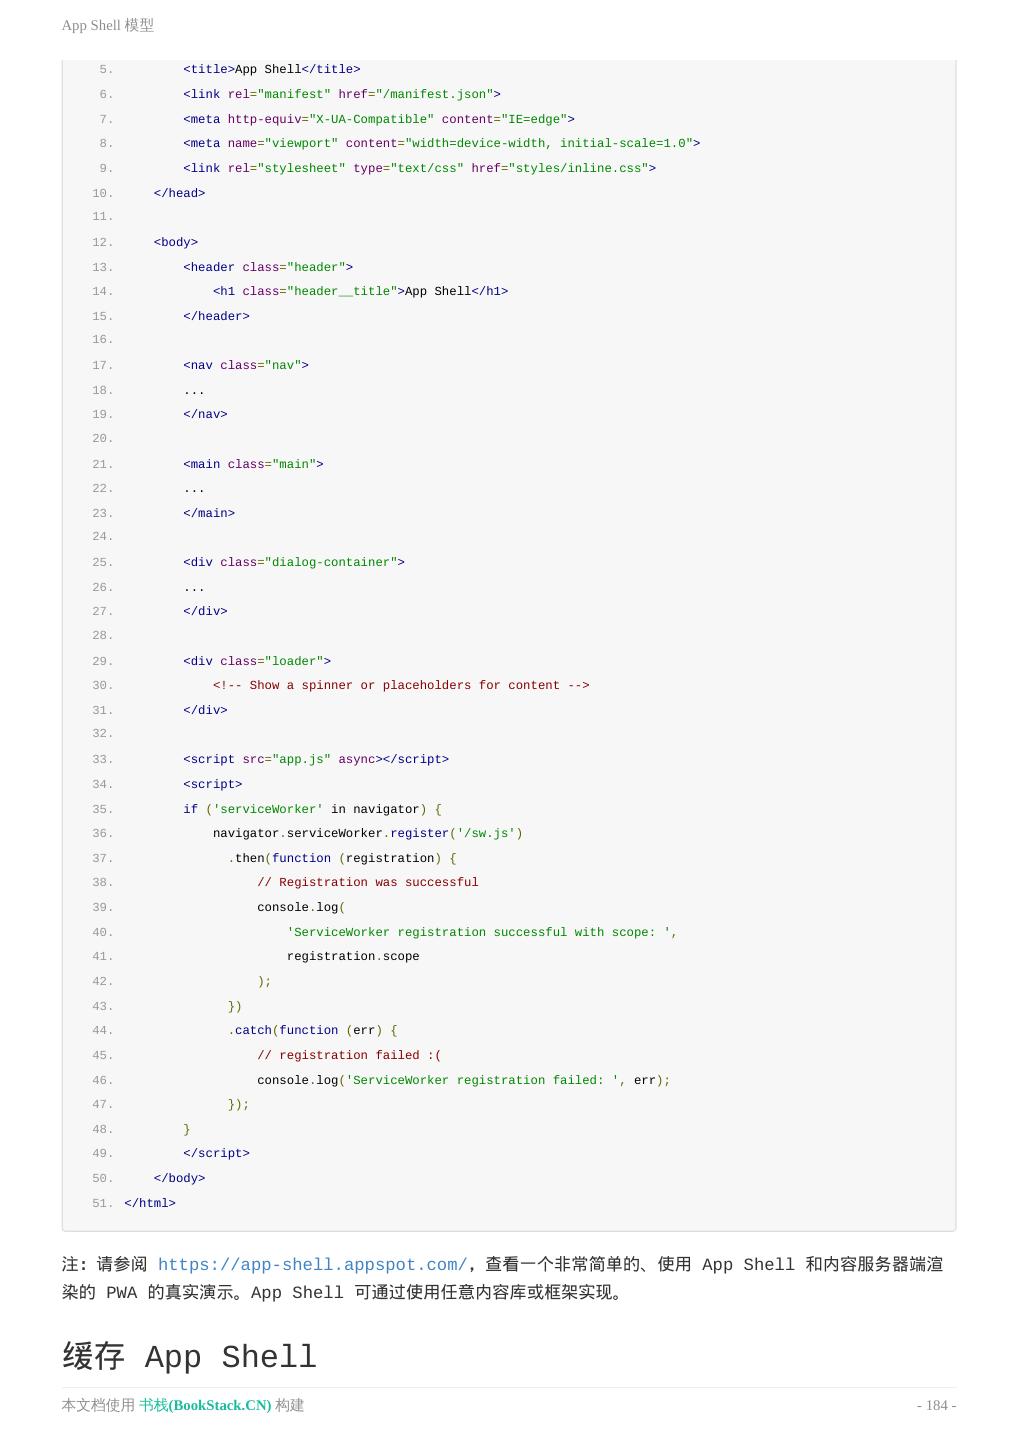Screen dimensions: 1019x1440
Task: Click the app.js async script line
Action: (x=316, y=759)
